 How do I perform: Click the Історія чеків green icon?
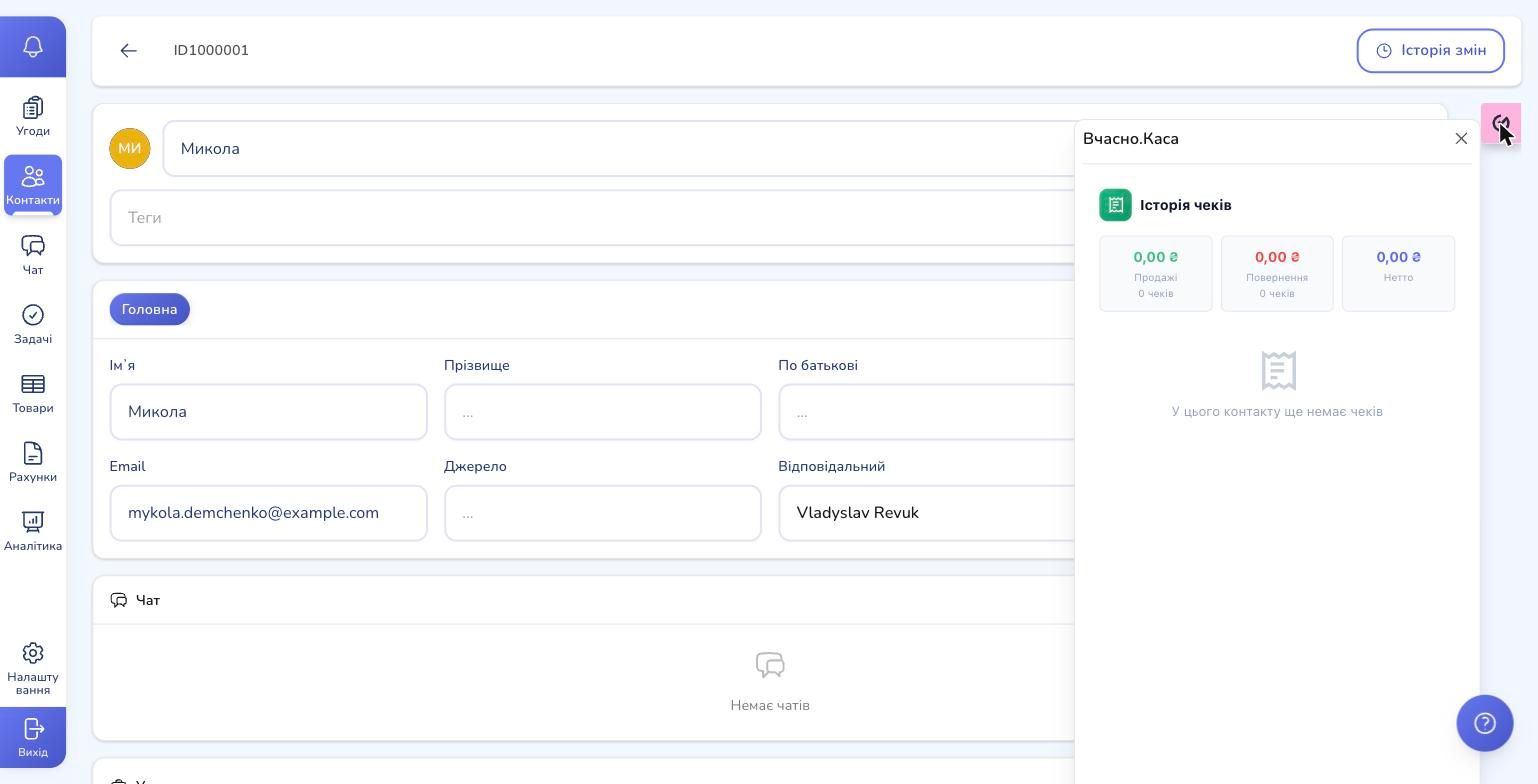click(x=1115, y=204)
